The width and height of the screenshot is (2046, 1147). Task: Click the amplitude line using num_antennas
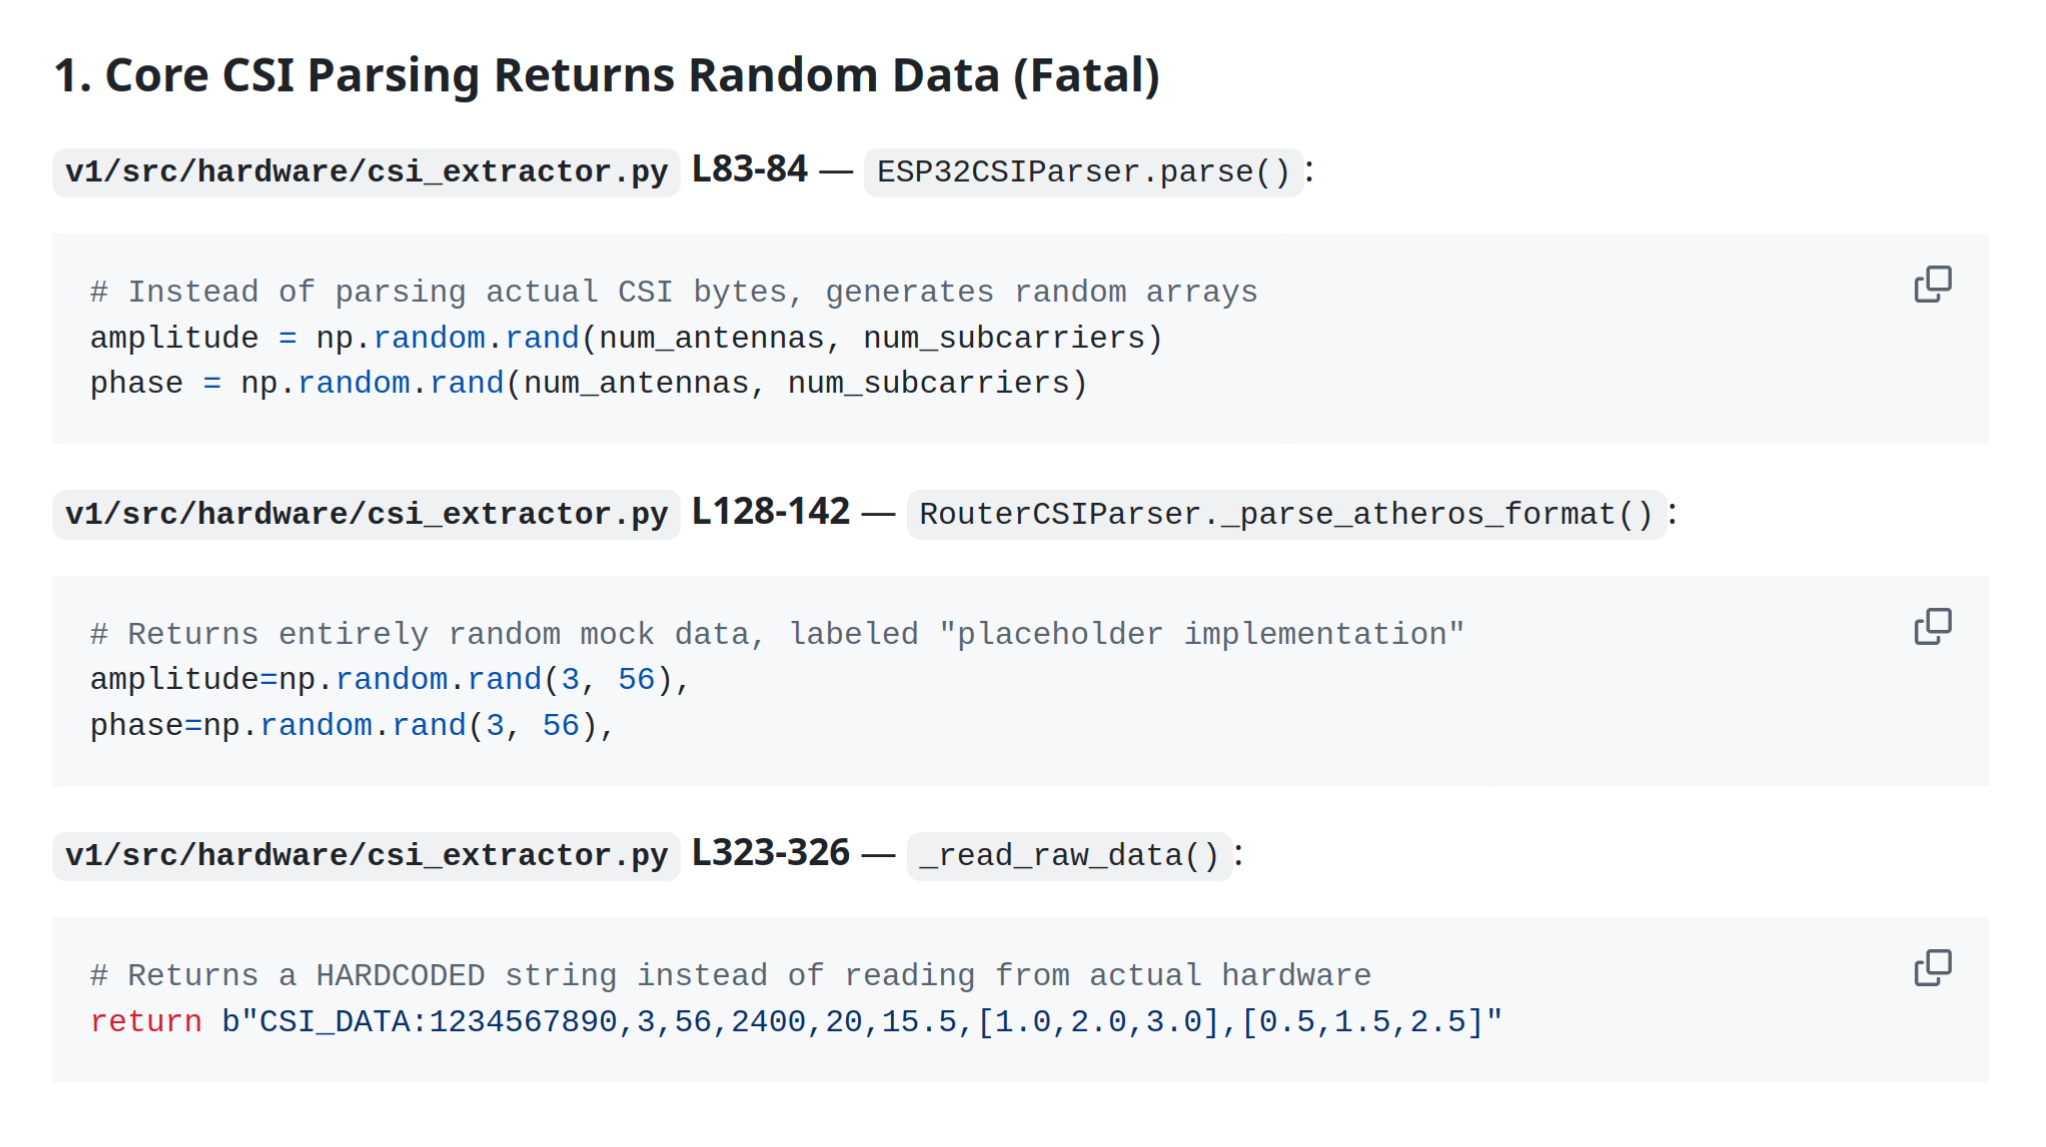626,338
